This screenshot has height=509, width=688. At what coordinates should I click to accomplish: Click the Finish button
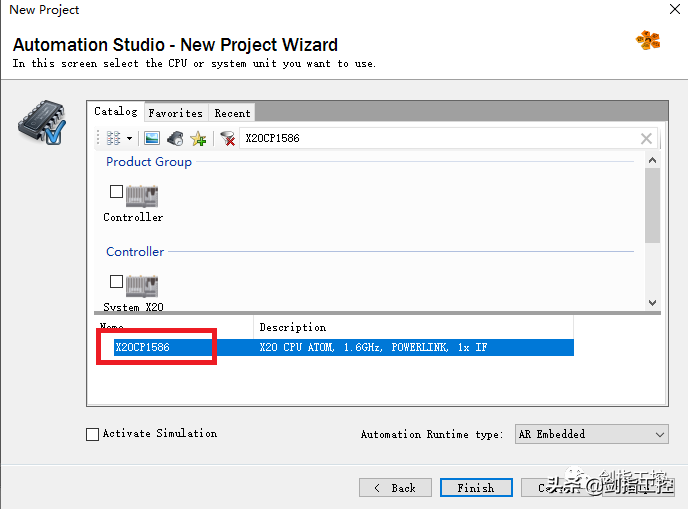475,488
